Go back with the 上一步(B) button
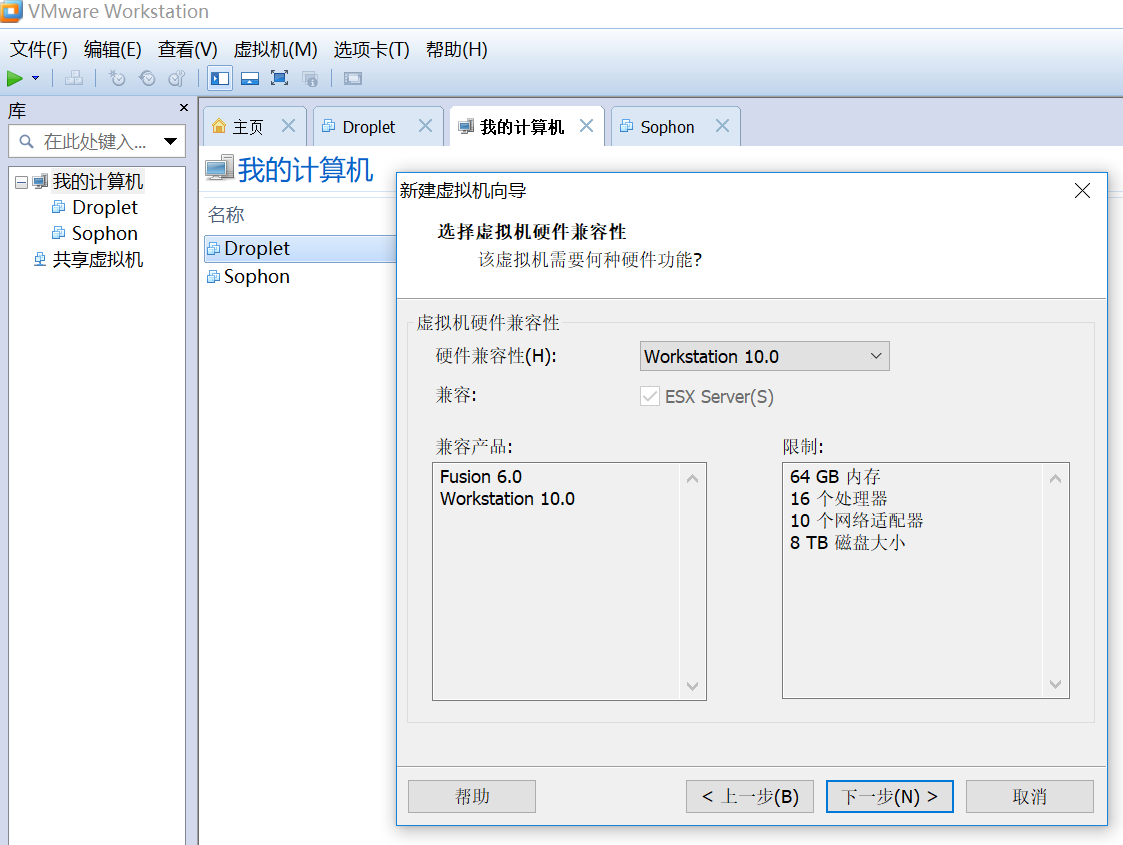The width and height of the screenshot is (1123, 845). pos(750,796)
